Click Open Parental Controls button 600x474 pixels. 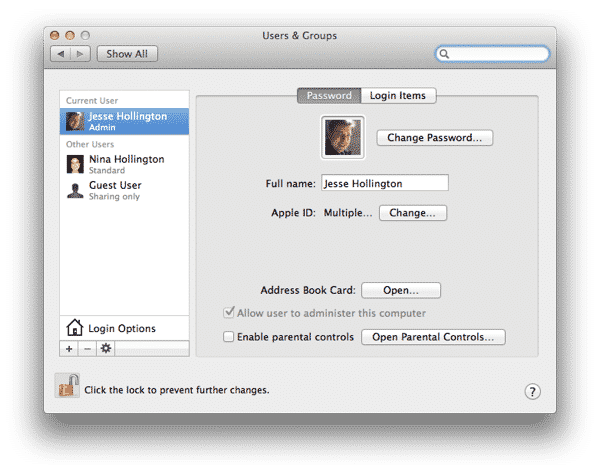coord(433,337)
